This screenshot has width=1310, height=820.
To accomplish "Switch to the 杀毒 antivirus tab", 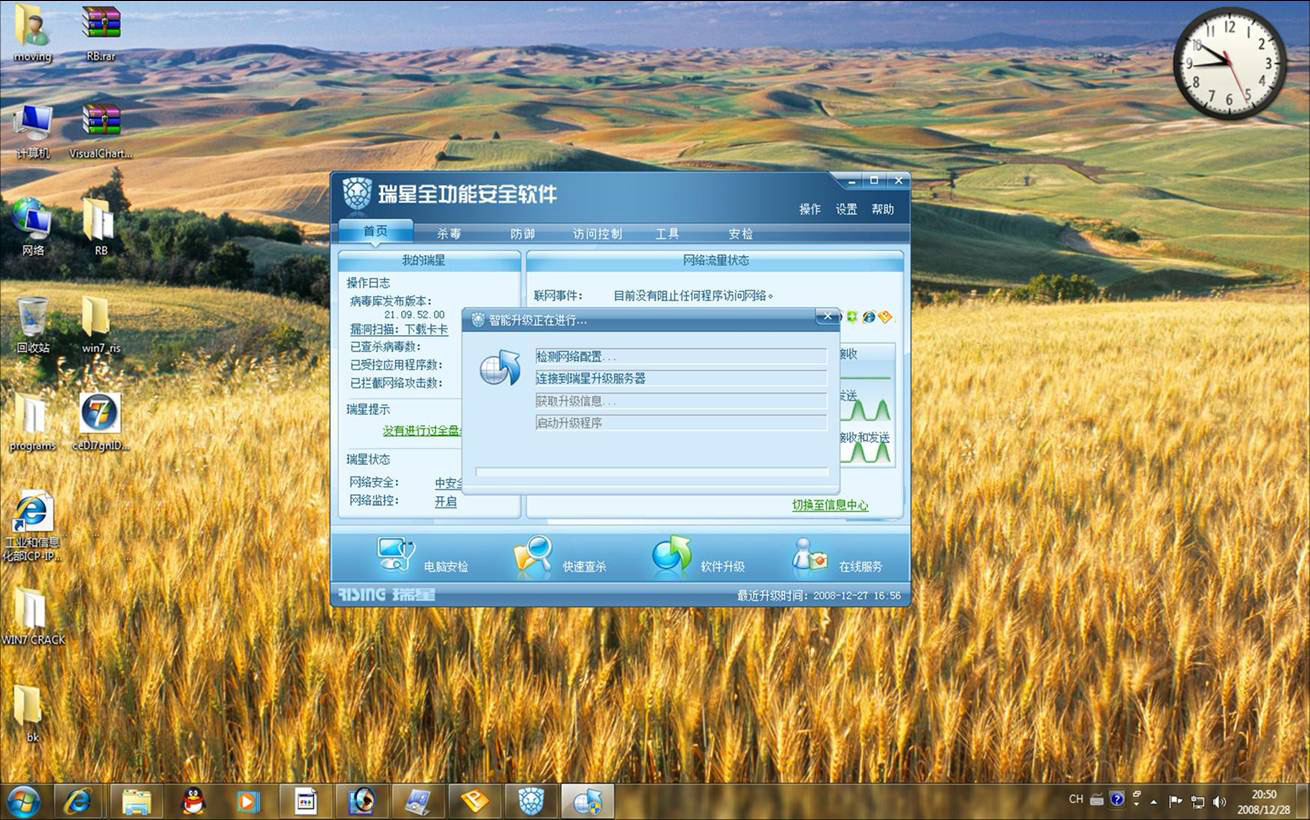I will pos(449,233).
